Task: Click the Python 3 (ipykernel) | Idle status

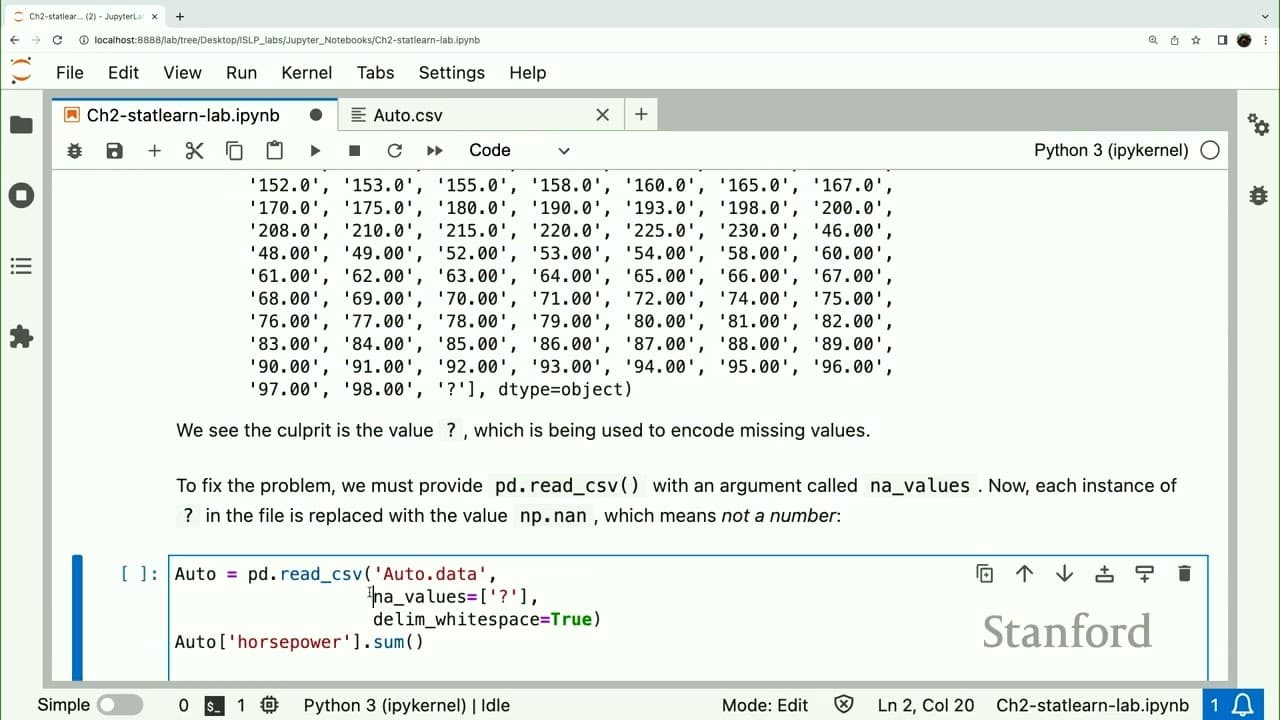Action: [x=406, y=705]
